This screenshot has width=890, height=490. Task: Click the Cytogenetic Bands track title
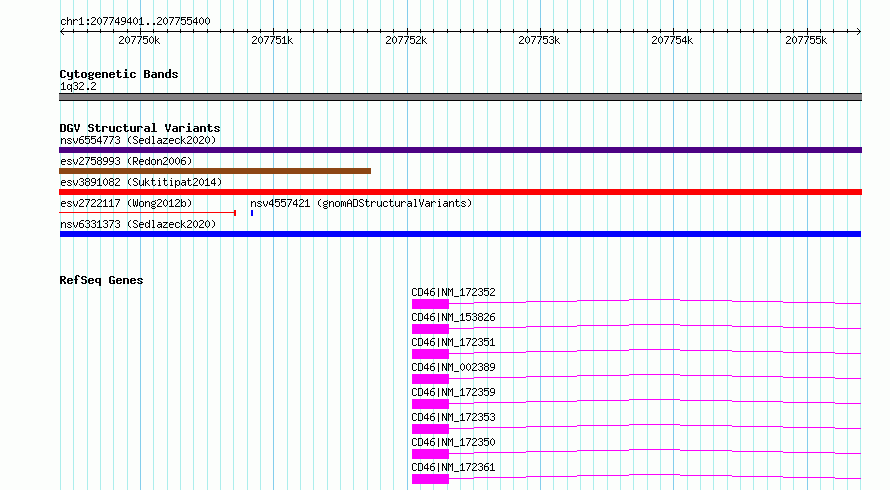[119, 74]
